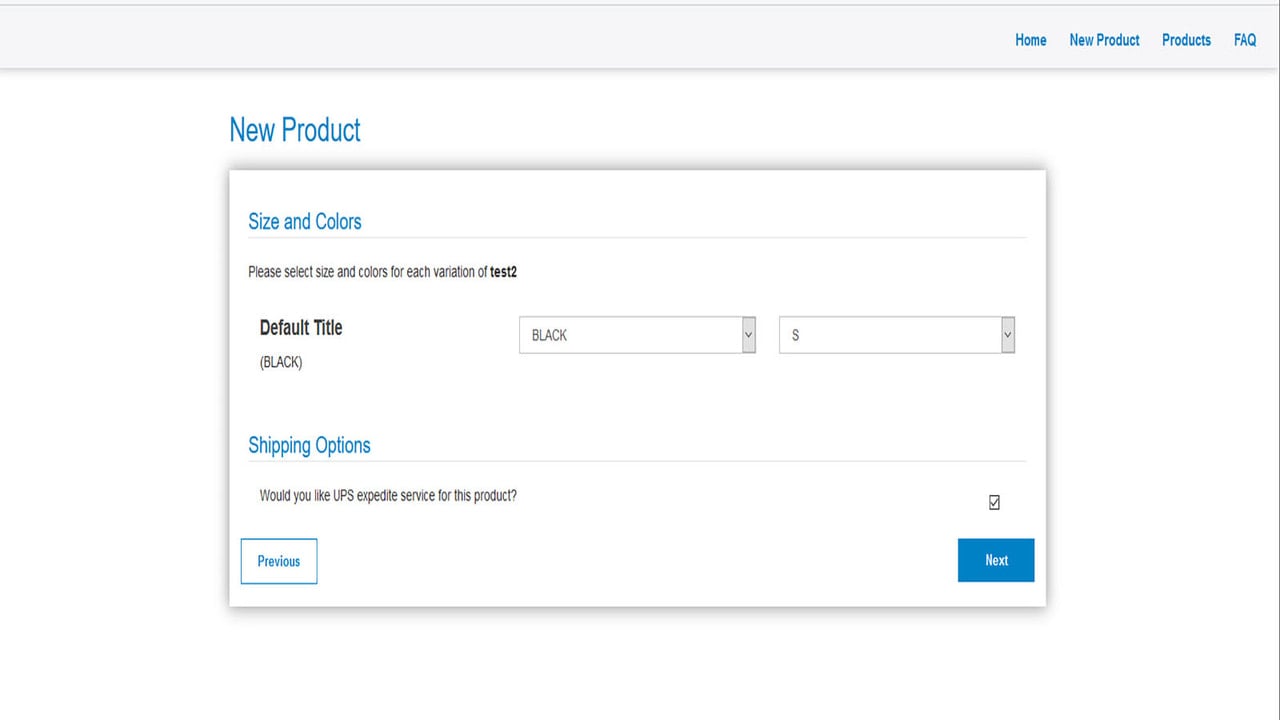1280x720 pixels.
Task: Click the UPS expedite service question text
Action: [x=388, y=495]
